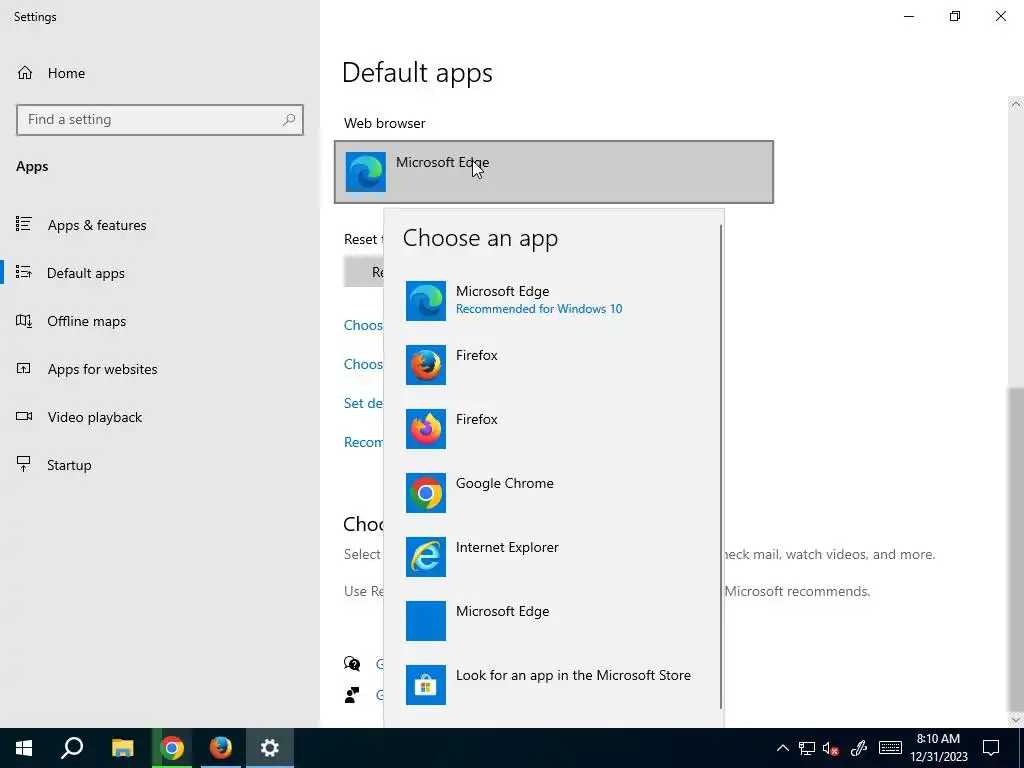Open File Explorer from taskbar
The width and height of the screenshot is (1024, 768).
coord(122,748)
